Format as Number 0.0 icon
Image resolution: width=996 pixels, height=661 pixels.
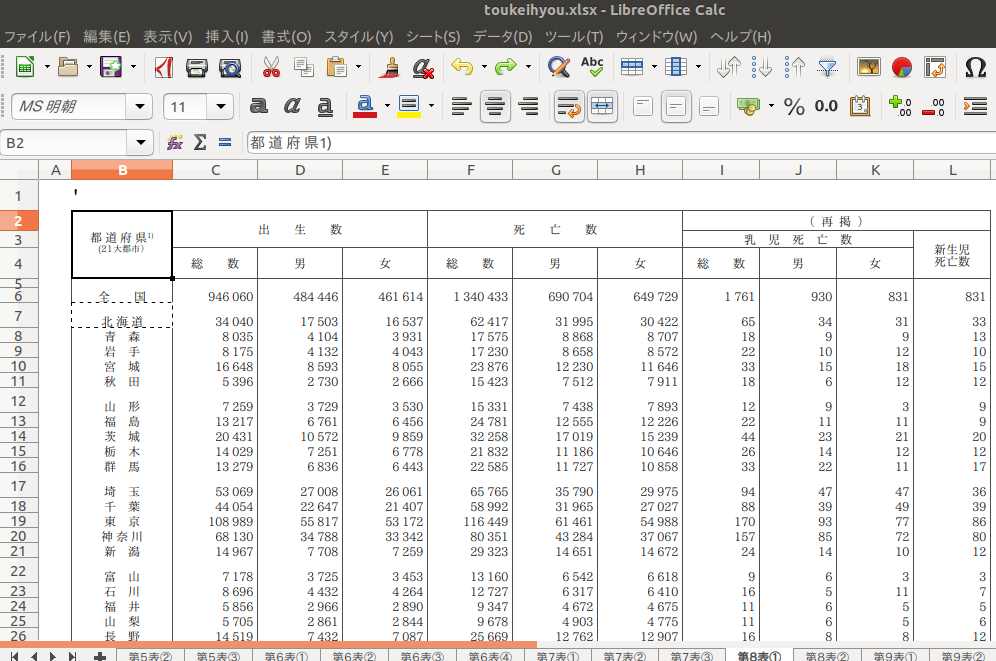point(826,106)
